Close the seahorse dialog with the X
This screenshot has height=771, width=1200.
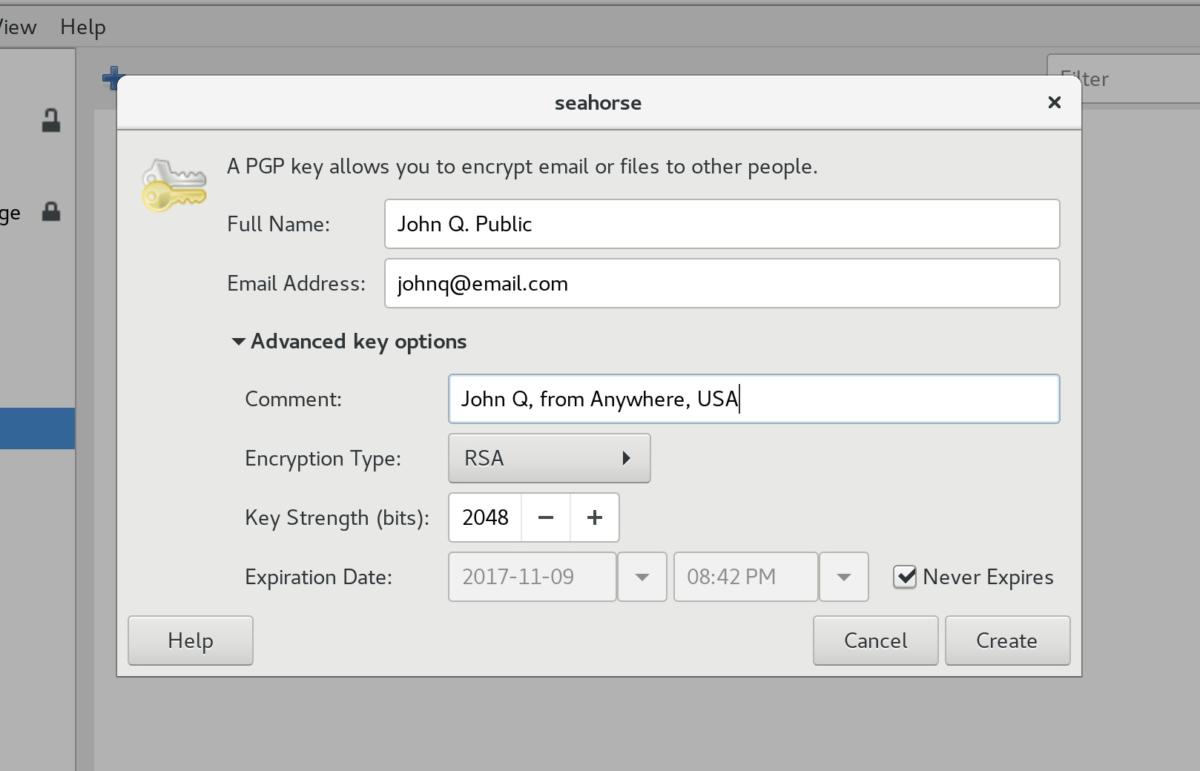(x=1054, y=102)
